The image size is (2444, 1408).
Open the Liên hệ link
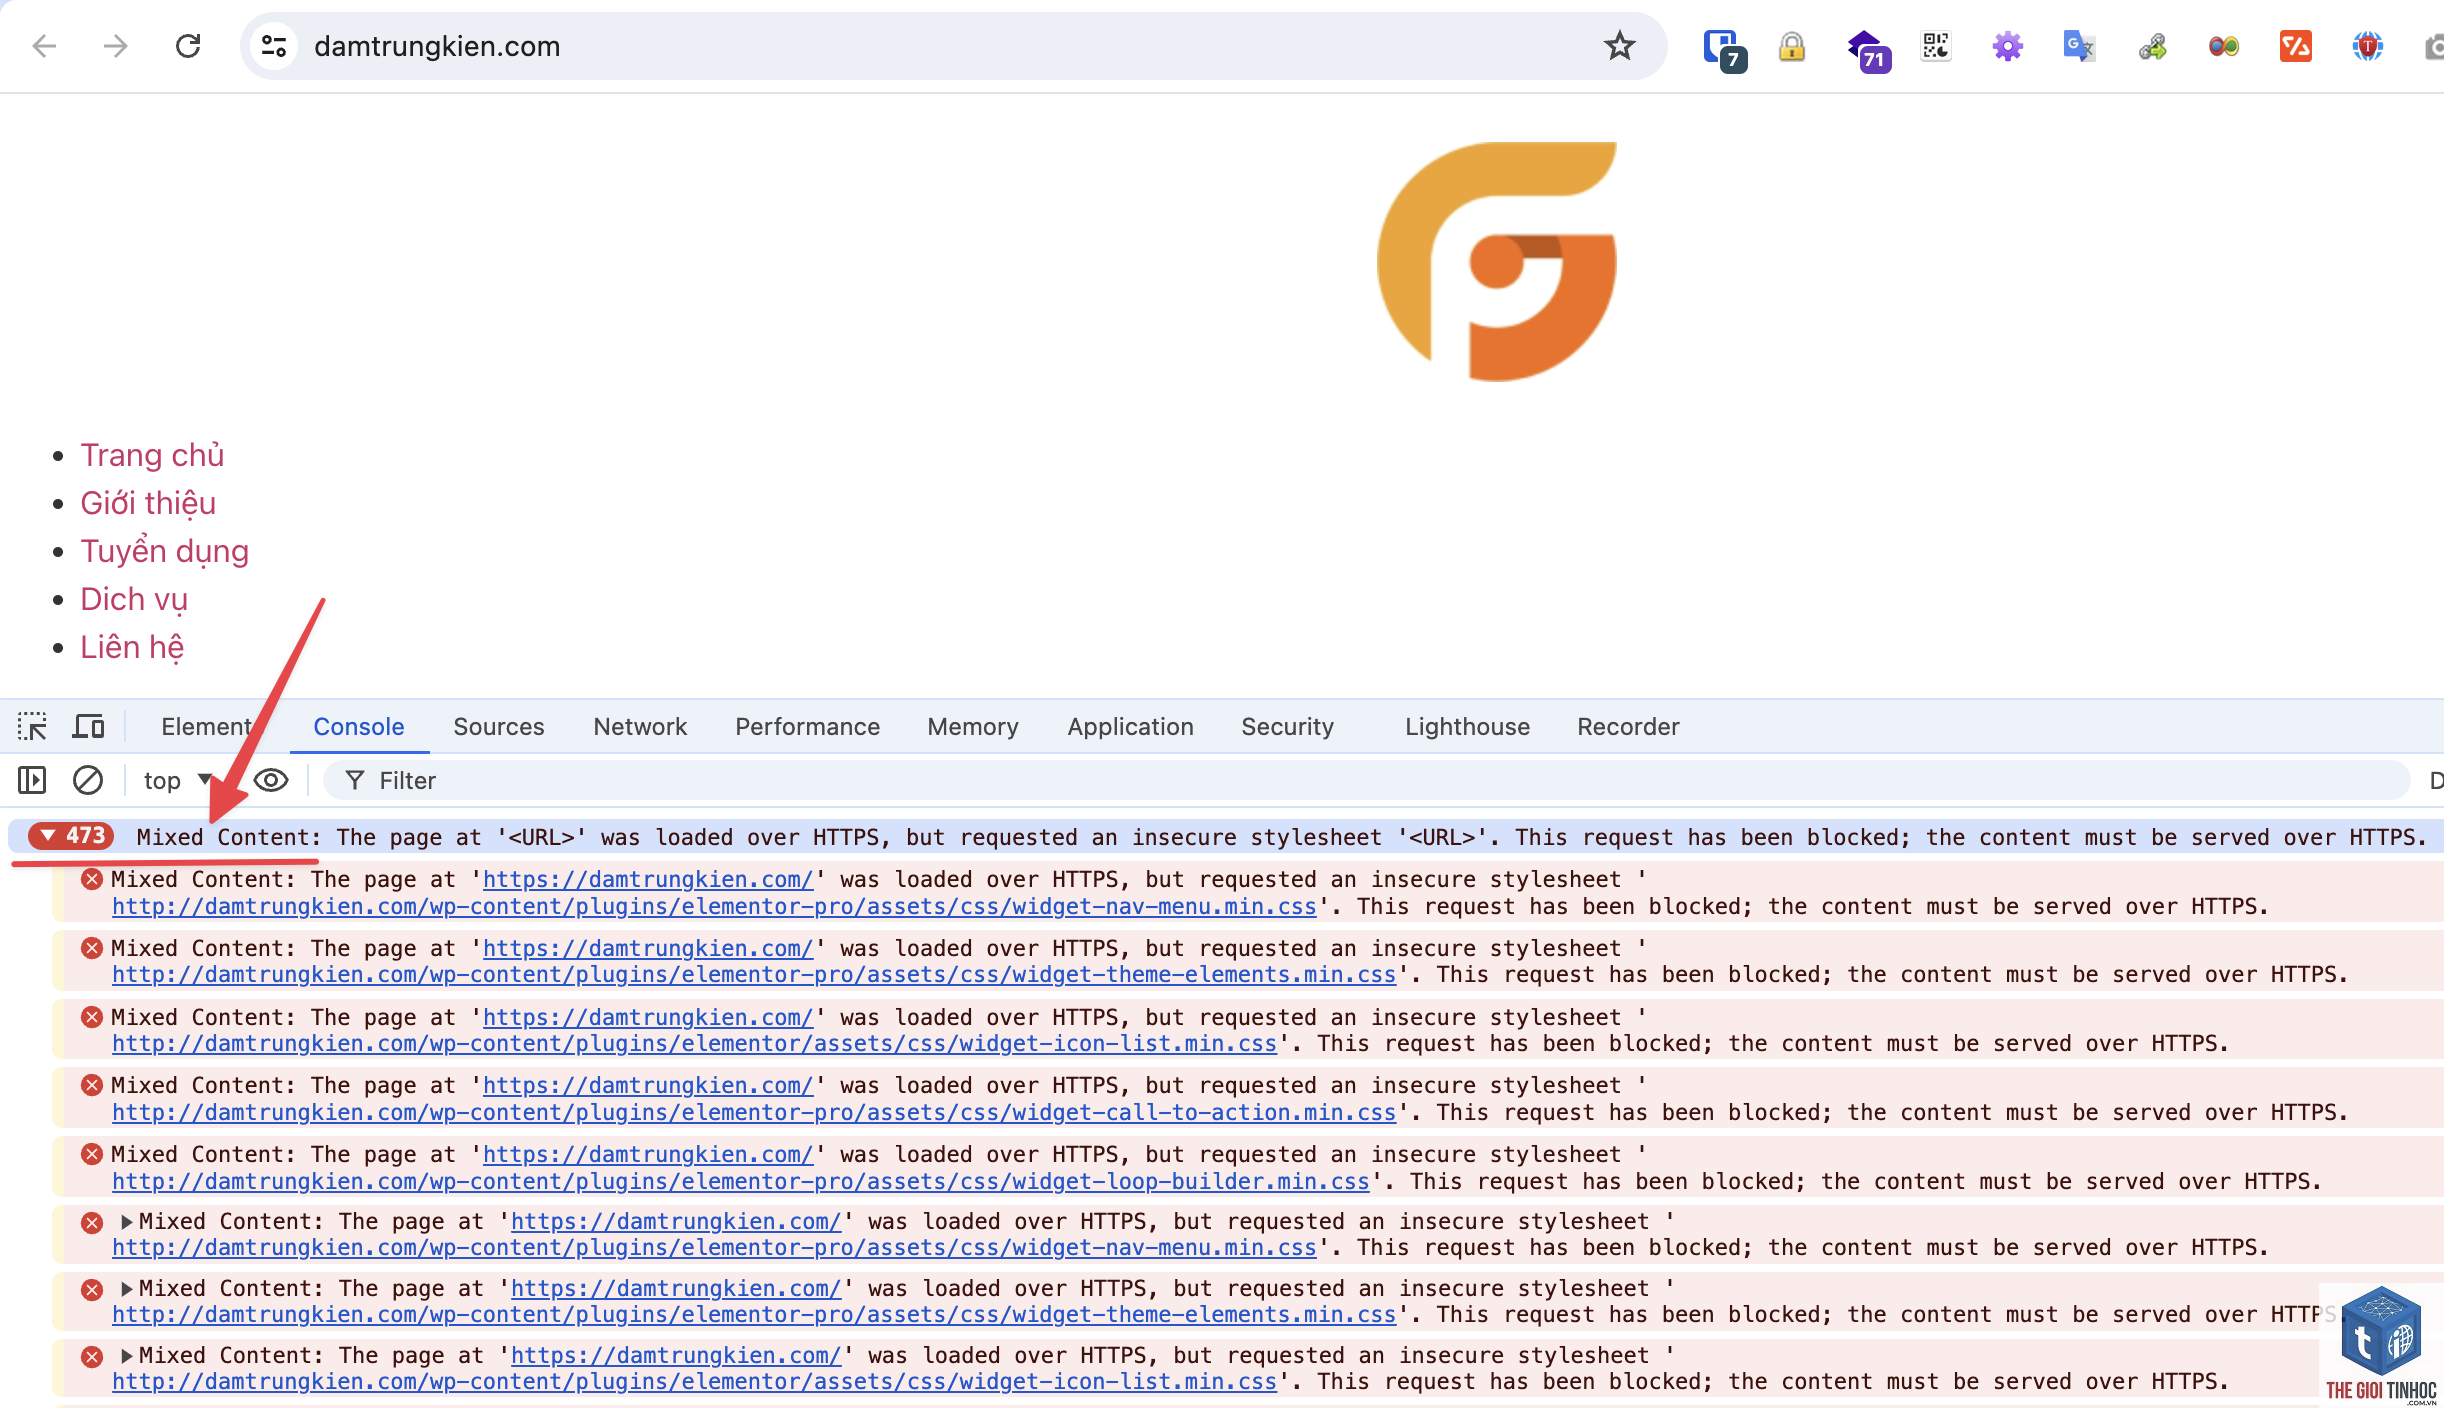pos(132,647)
